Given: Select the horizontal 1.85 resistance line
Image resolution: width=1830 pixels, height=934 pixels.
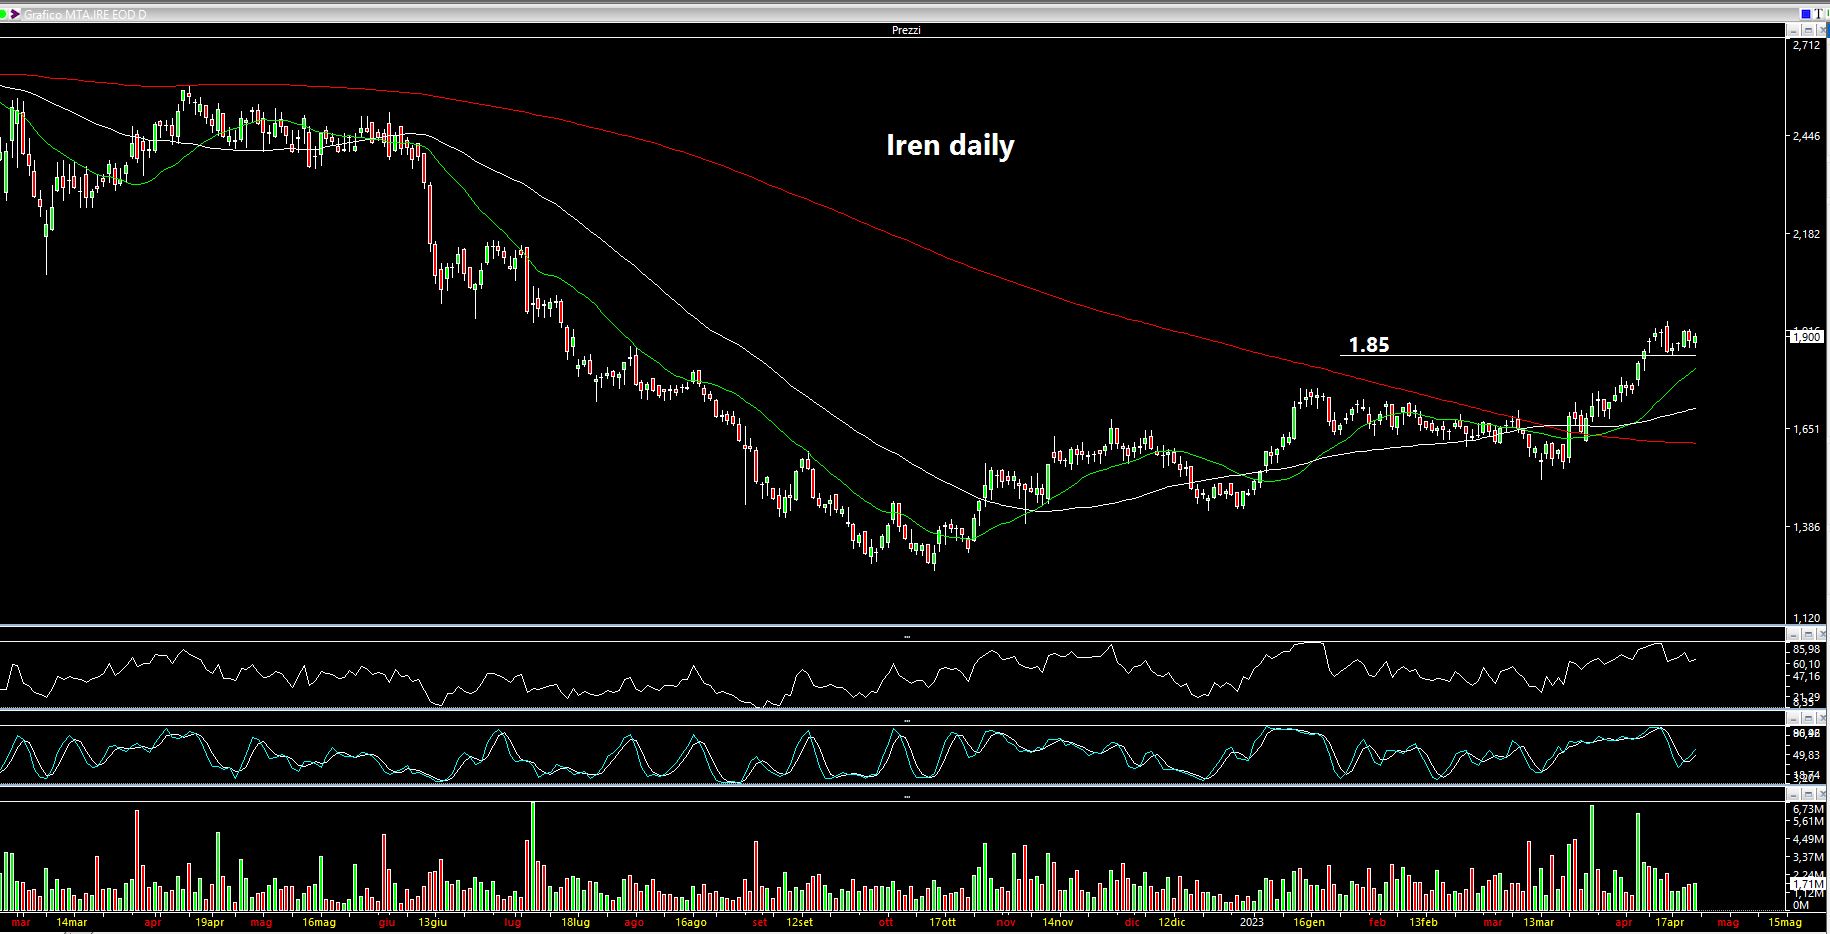Looking at the screenshot, I should 1518,356.
